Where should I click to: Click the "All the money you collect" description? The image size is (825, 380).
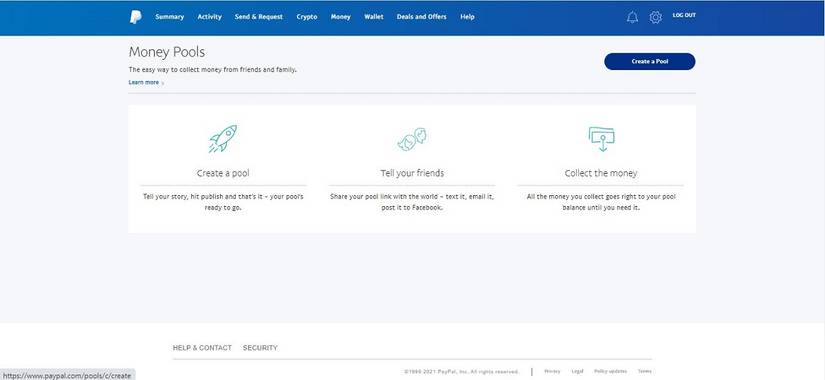point(601,202)
